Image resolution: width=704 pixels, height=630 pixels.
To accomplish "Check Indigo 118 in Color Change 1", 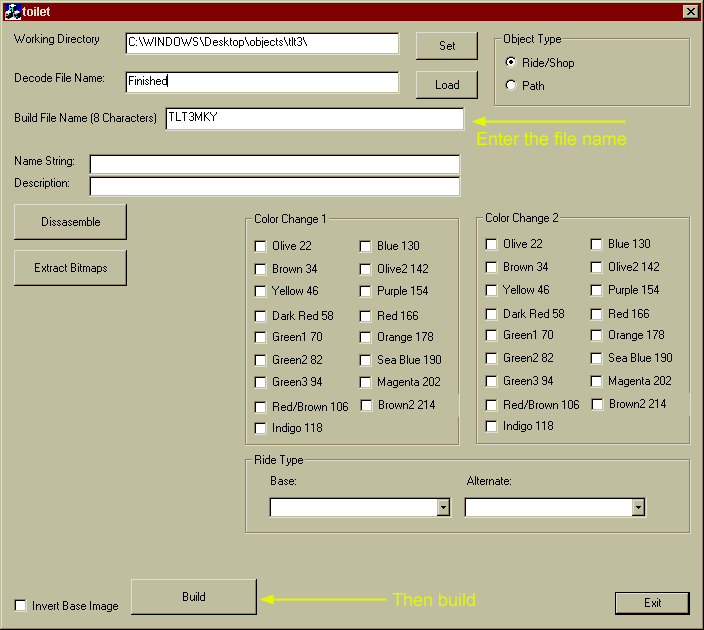I will coord(260,428).
